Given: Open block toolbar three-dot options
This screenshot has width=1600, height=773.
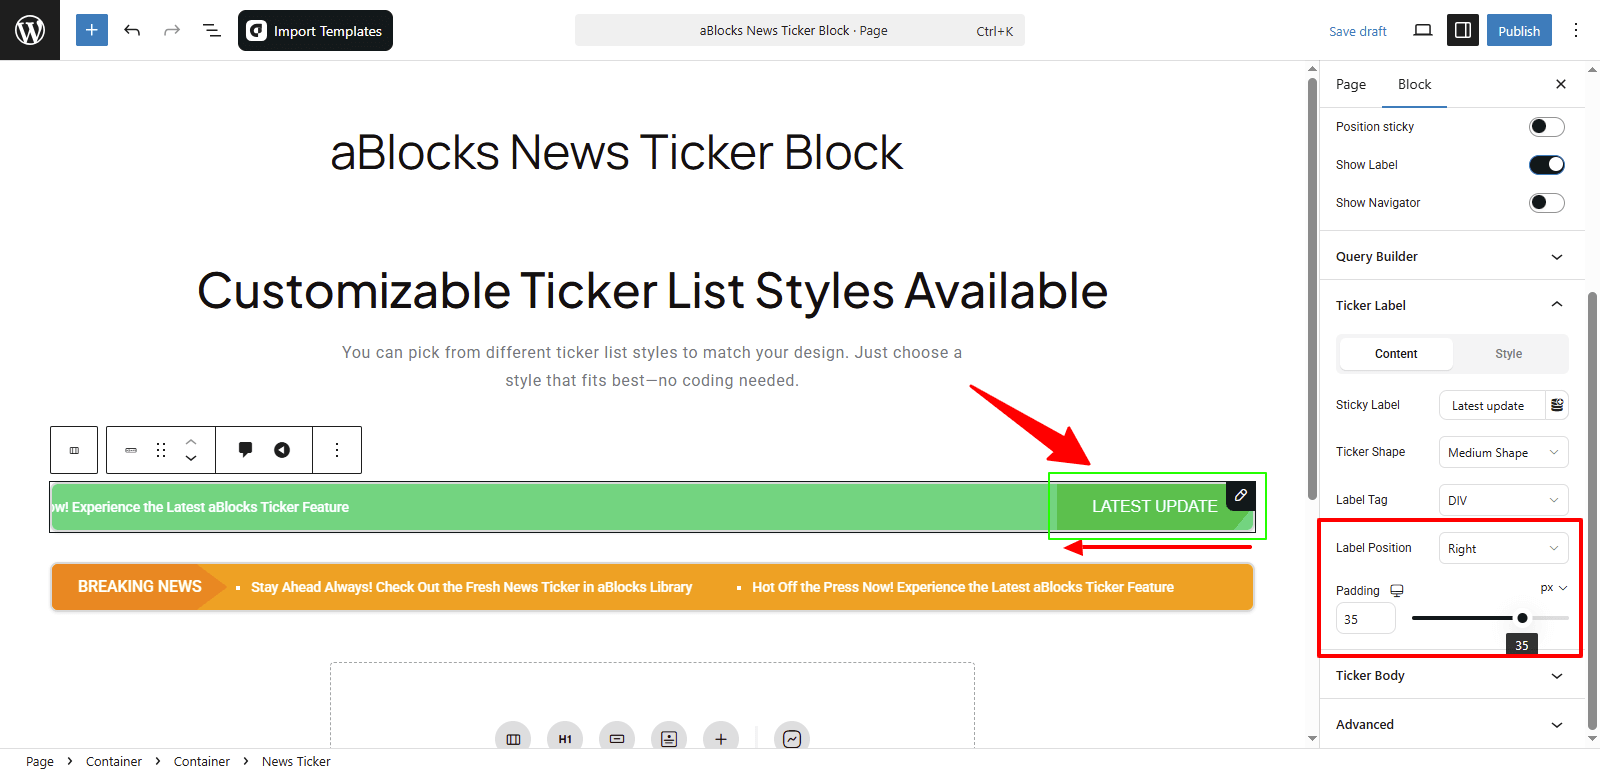Looking at the screenshot, I should coord(337,450).
